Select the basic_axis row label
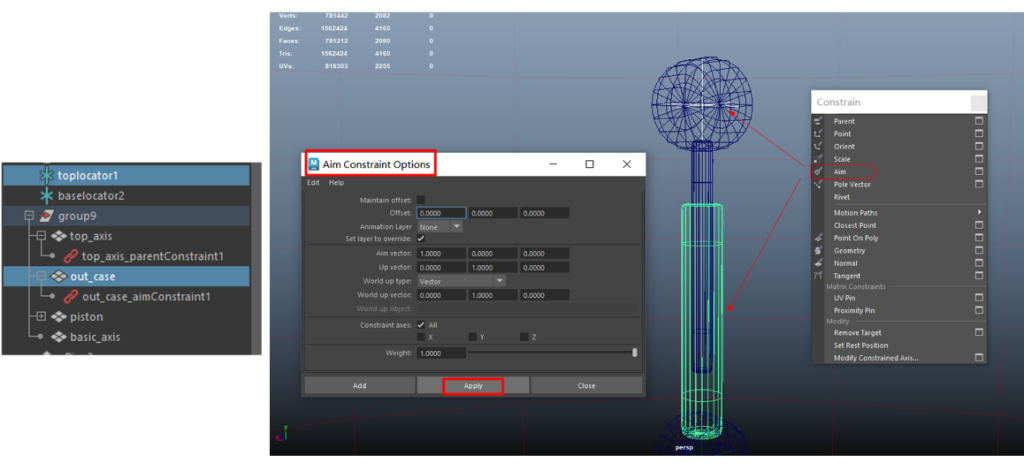 click(94, 337)
